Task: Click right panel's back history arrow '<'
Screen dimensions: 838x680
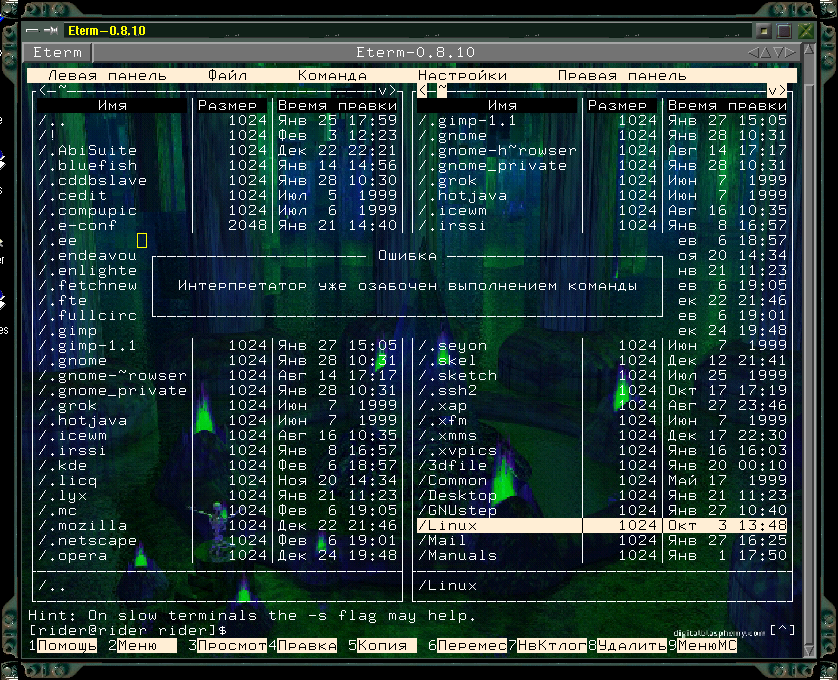Action: point(422,90)
